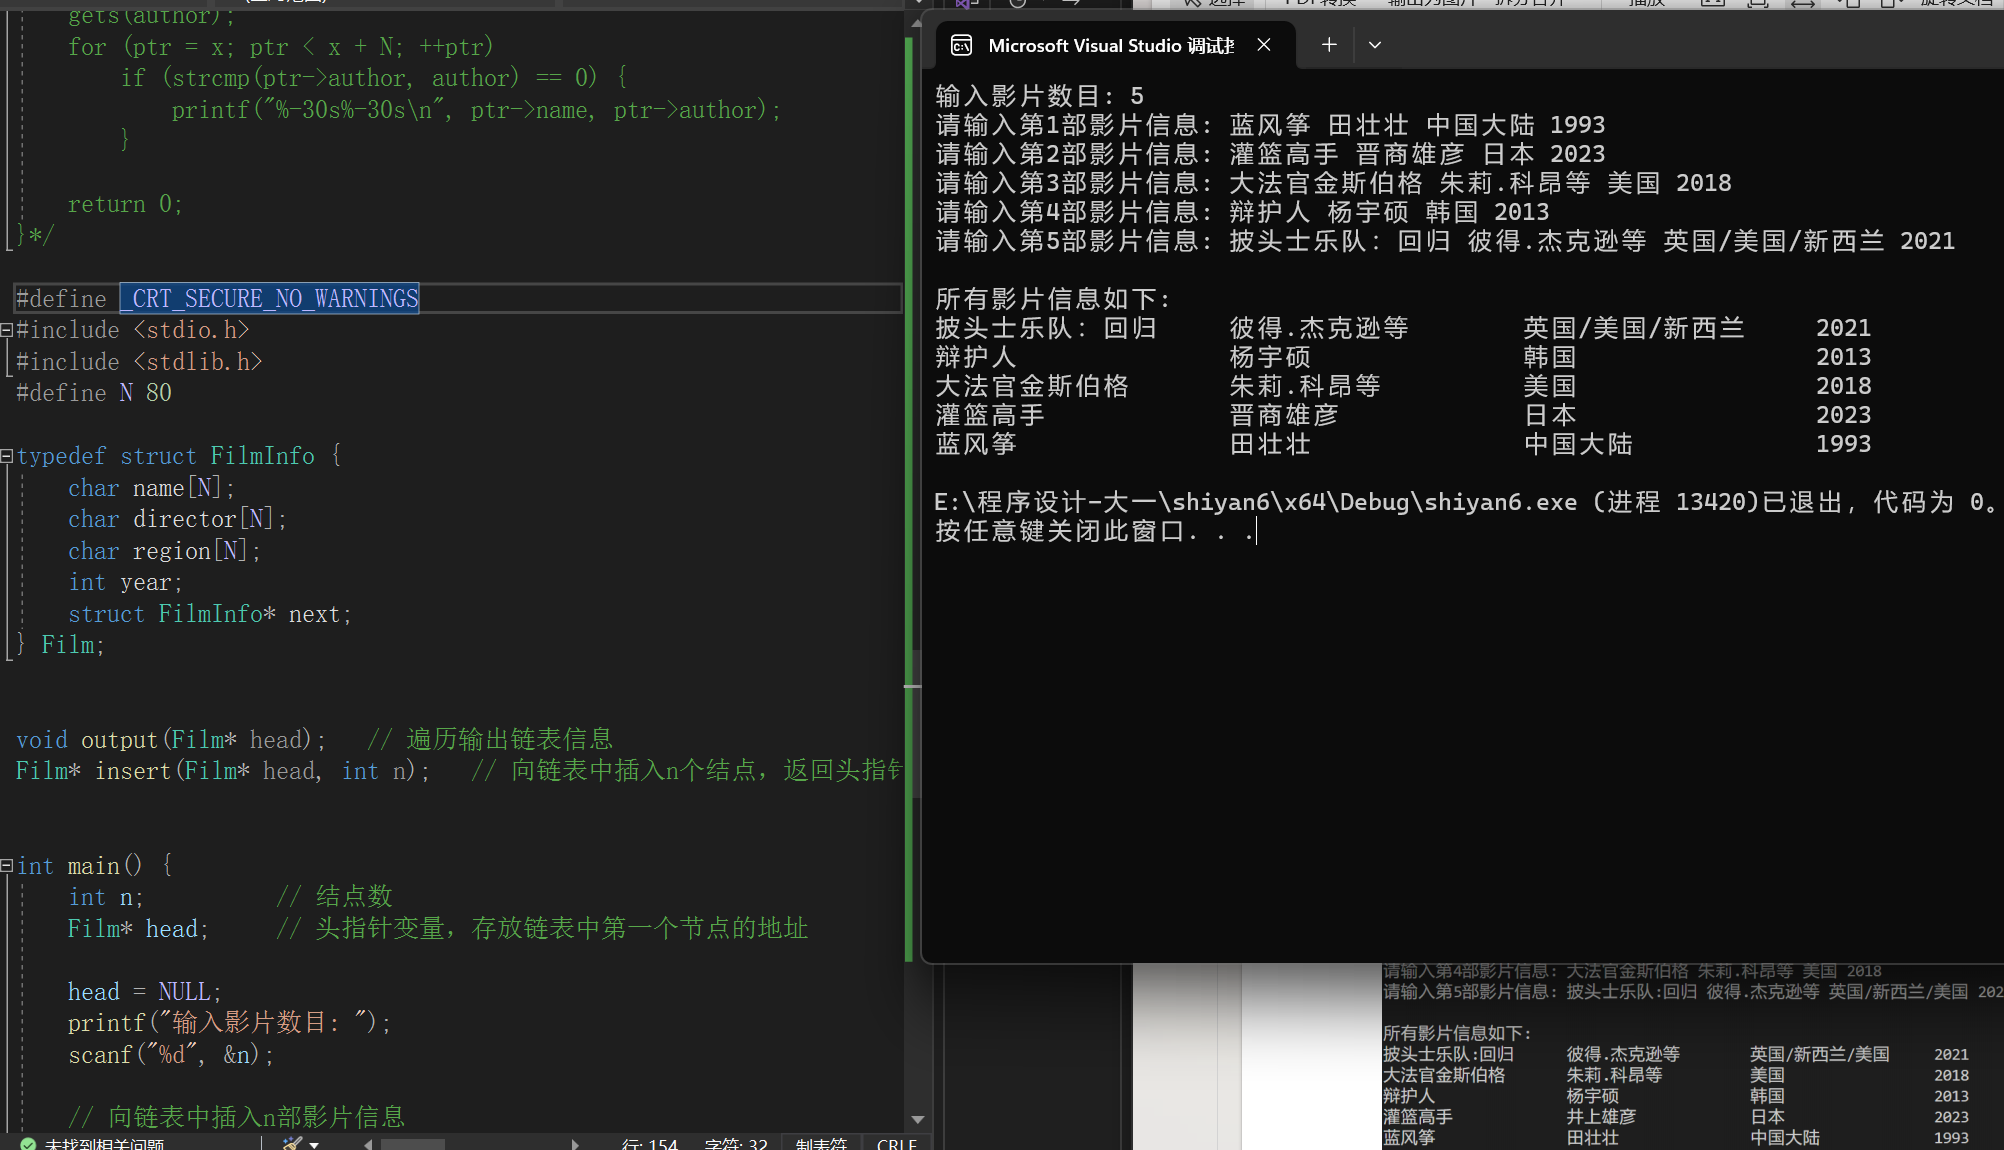This screenshot has width=2004, height=1150.
Task: Click the editor vertical scroll down arrow
Action: 917,1120
